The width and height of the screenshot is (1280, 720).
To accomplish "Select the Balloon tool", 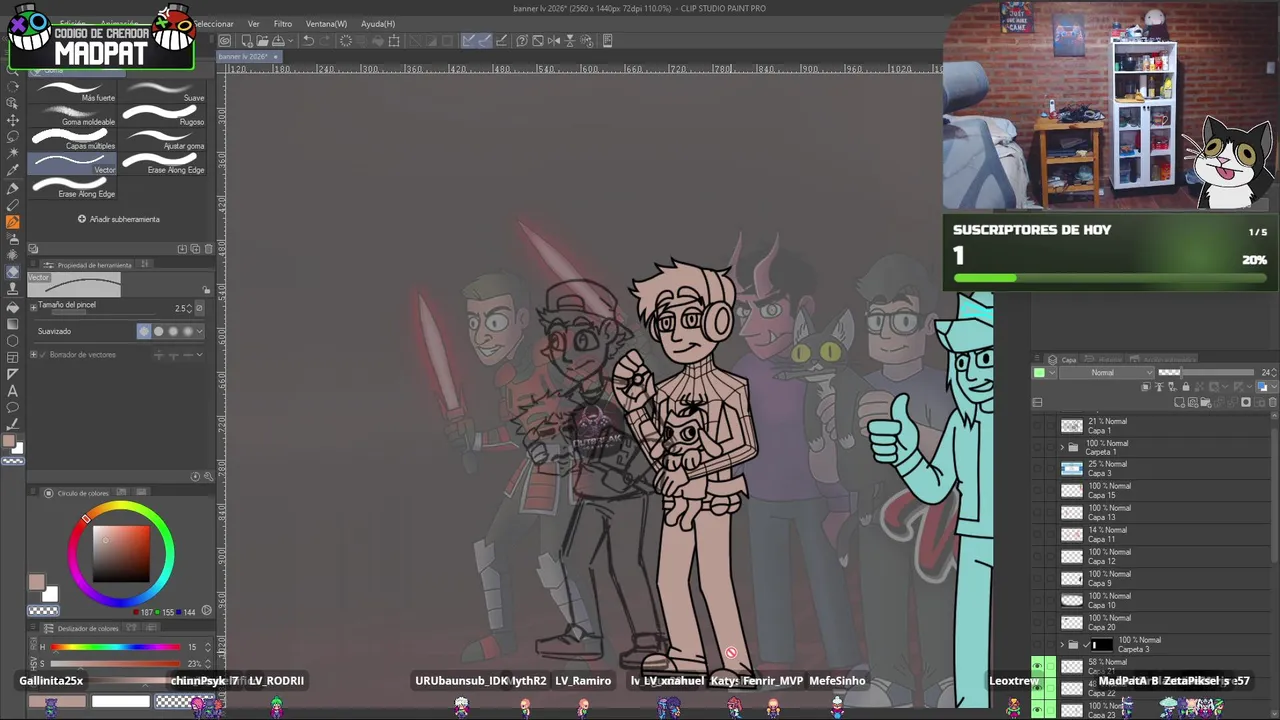I will (13, 408).
